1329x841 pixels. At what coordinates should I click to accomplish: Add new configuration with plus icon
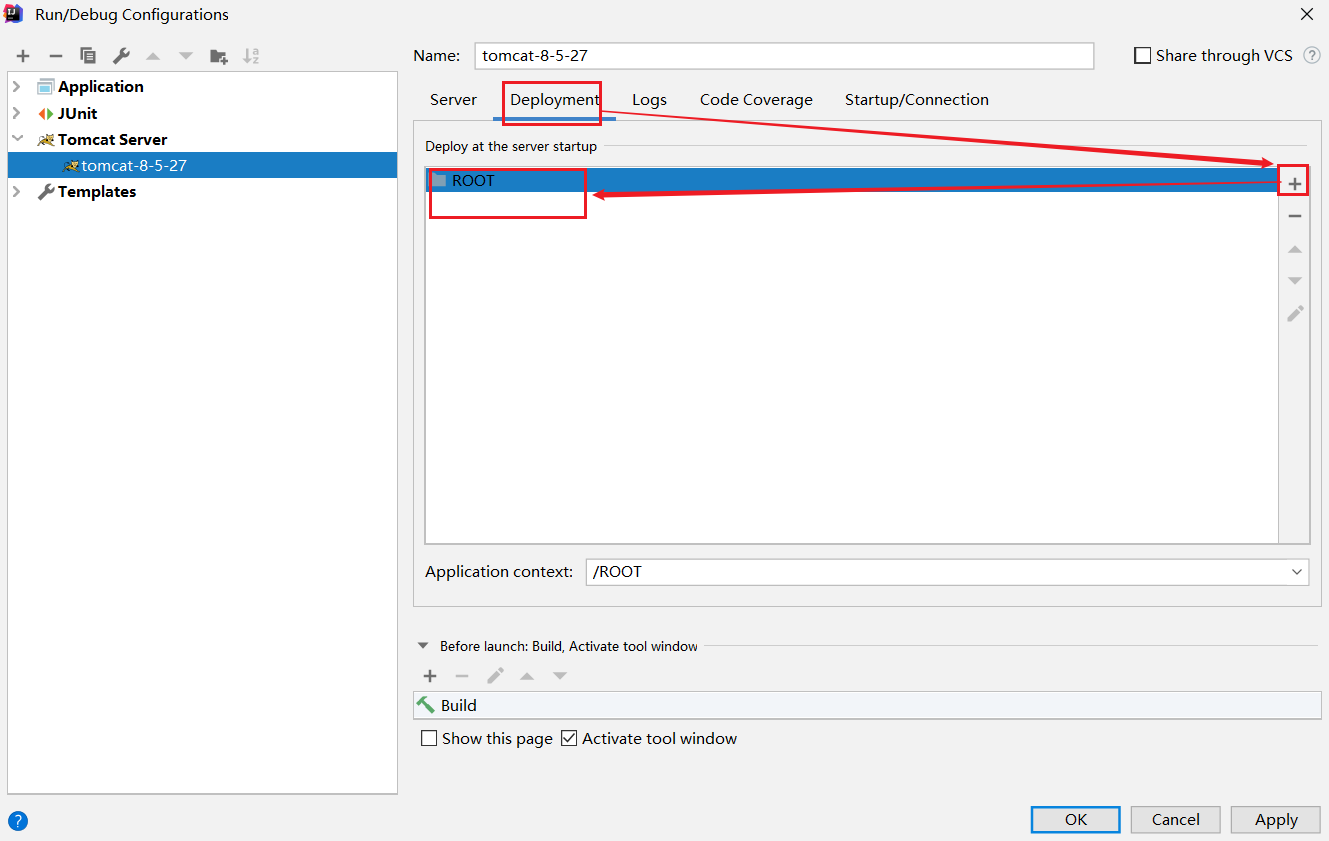tap(23, 56)
